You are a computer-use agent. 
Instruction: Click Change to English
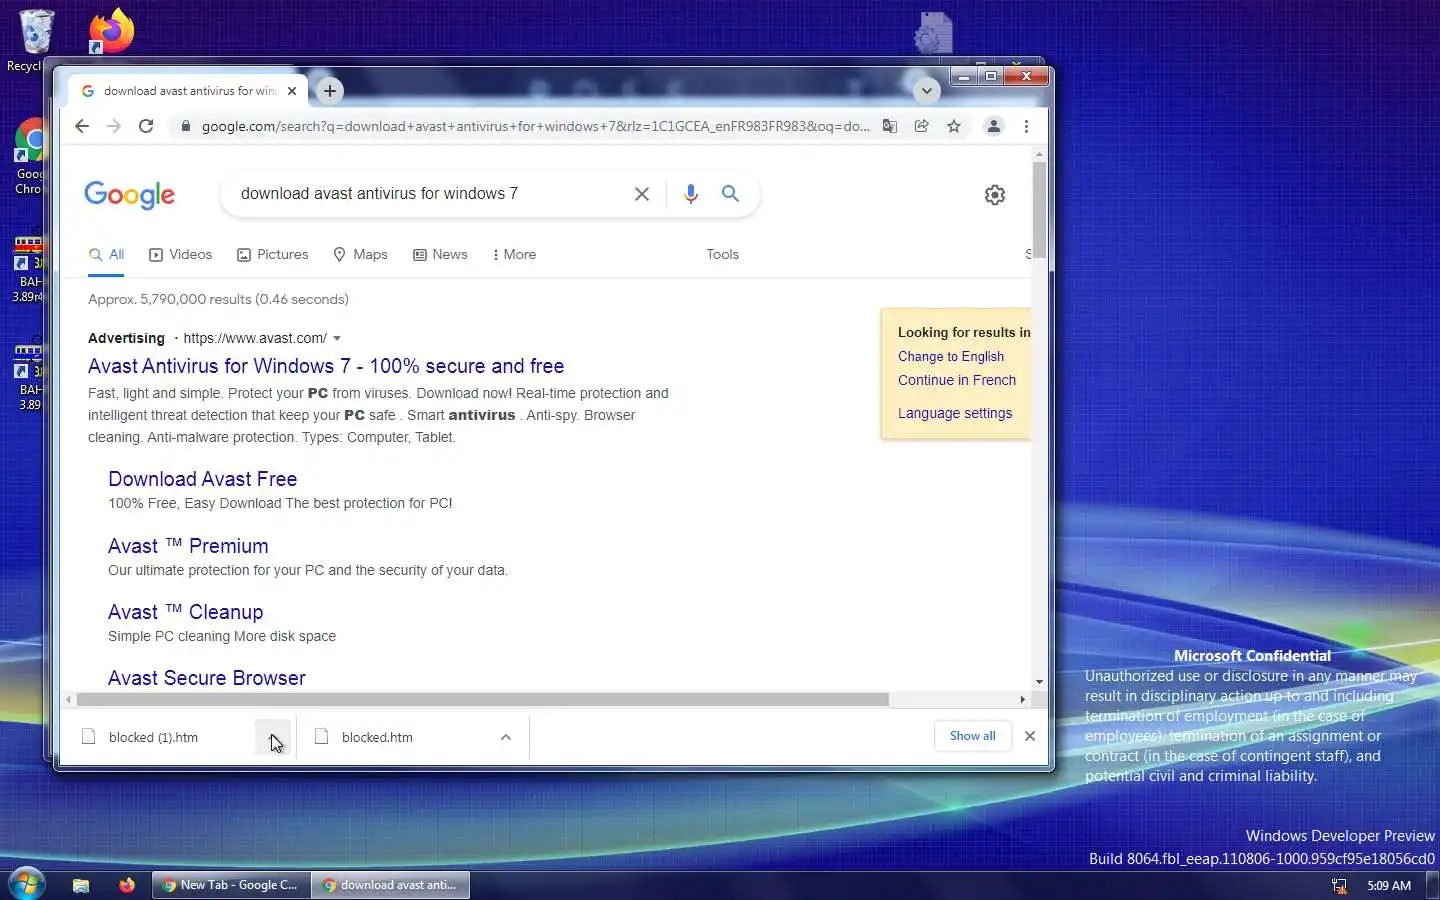pyautogui.click(x=951, y=356)
